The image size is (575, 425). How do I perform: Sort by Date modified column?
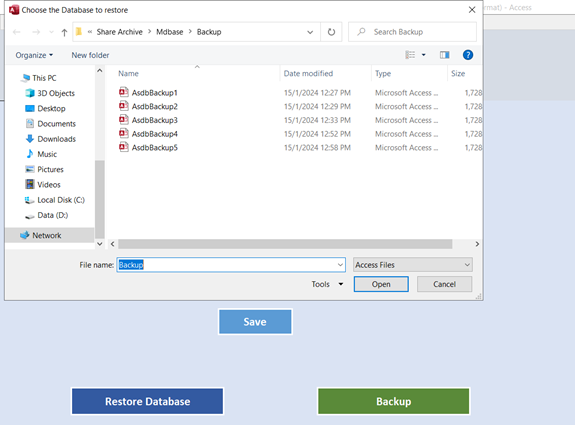pyautogui.click(x=308, y=73)
